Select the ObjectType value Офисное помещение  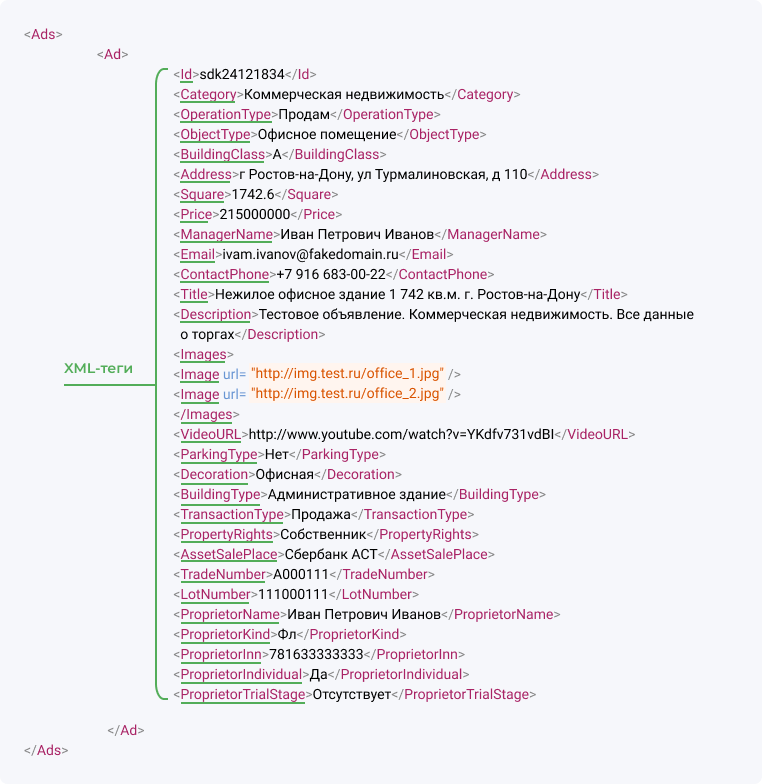click(327, 134)
